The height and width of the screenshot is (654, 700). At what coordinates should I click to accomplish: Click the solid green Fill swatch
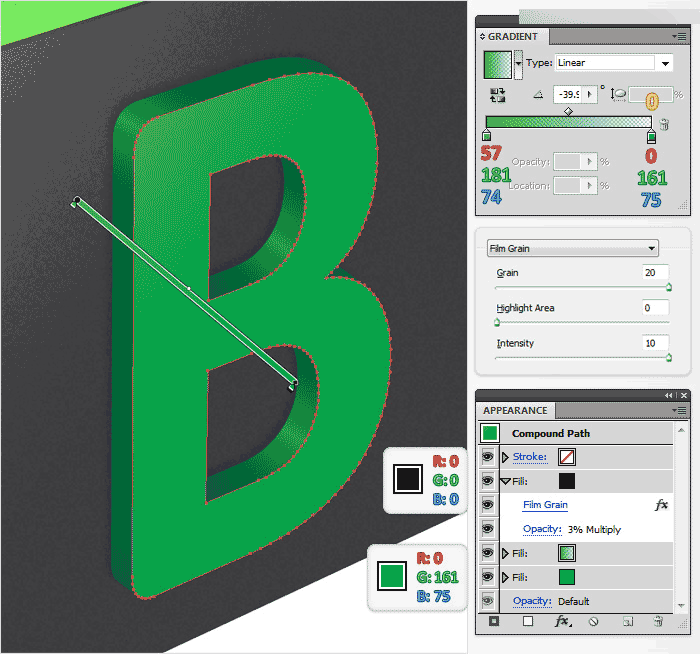[x=567, y=577]
